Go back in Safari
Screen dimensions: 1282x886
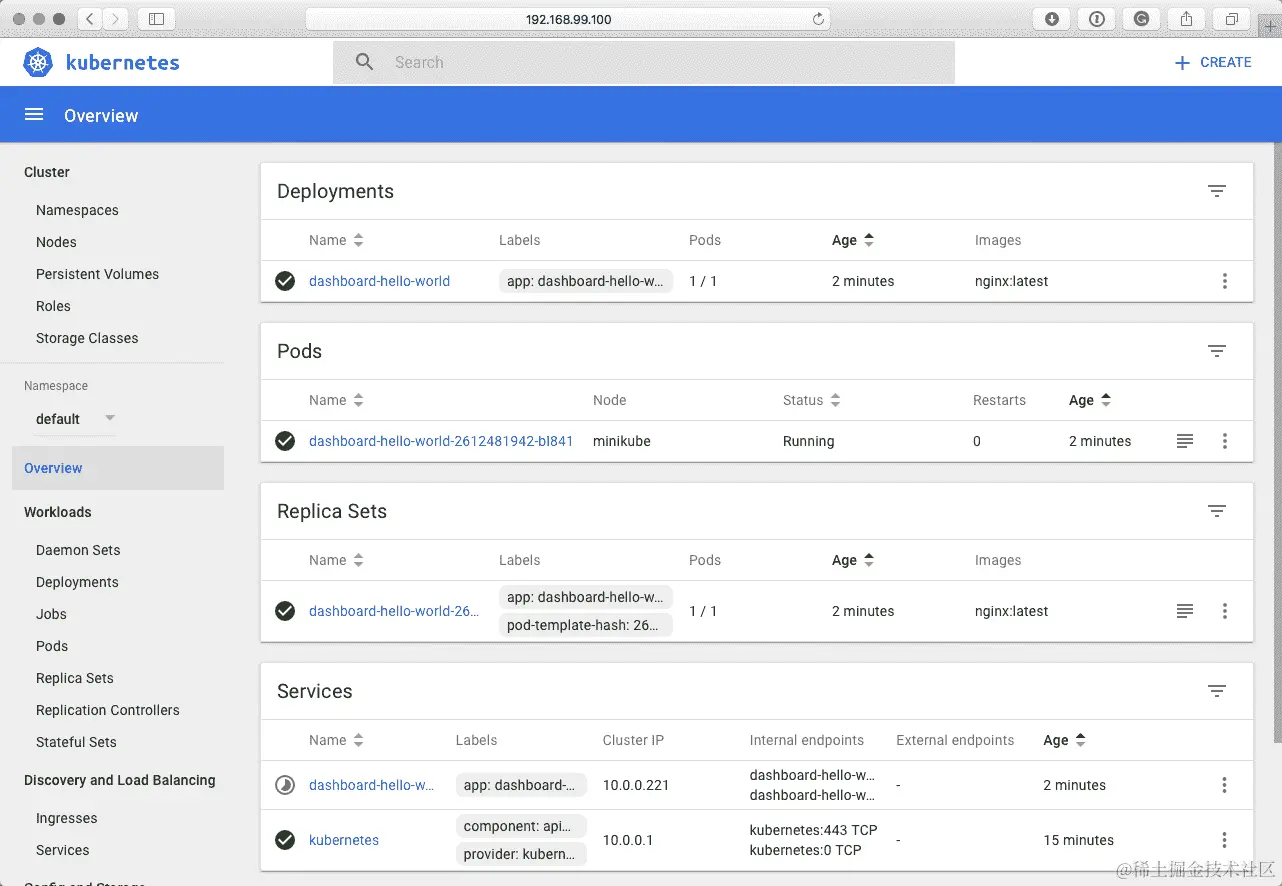pyautogui.click(x=90, y=19)
